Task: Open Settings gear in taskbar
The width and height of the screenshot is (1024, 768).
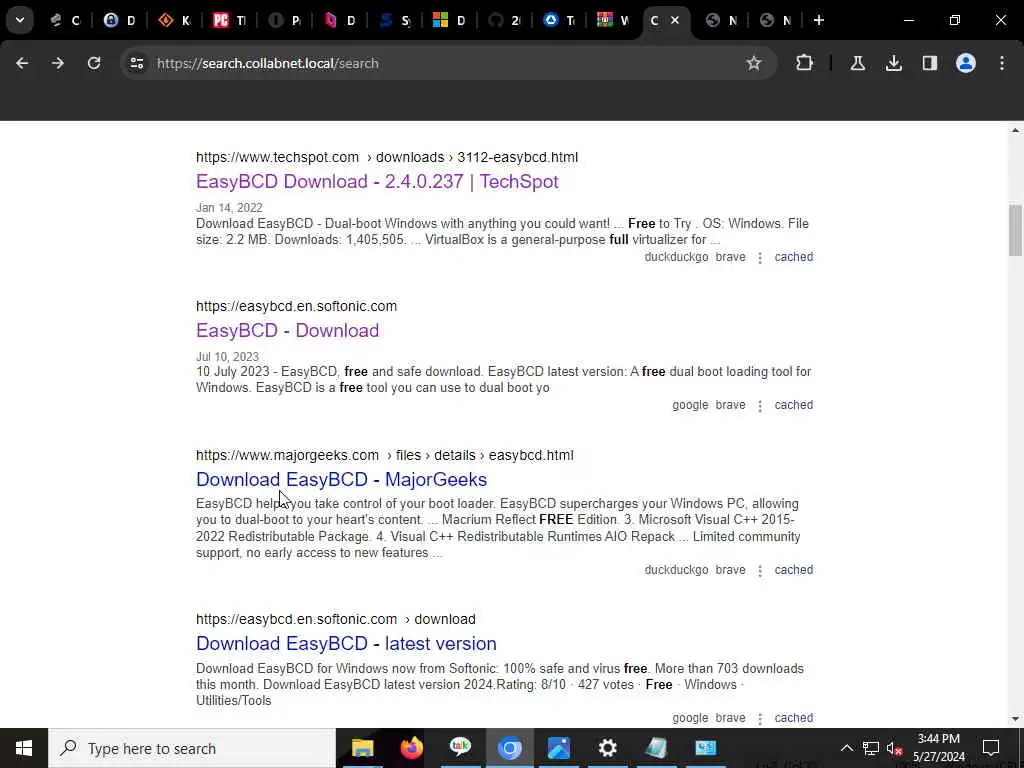Action: click(x=607, y=748)
